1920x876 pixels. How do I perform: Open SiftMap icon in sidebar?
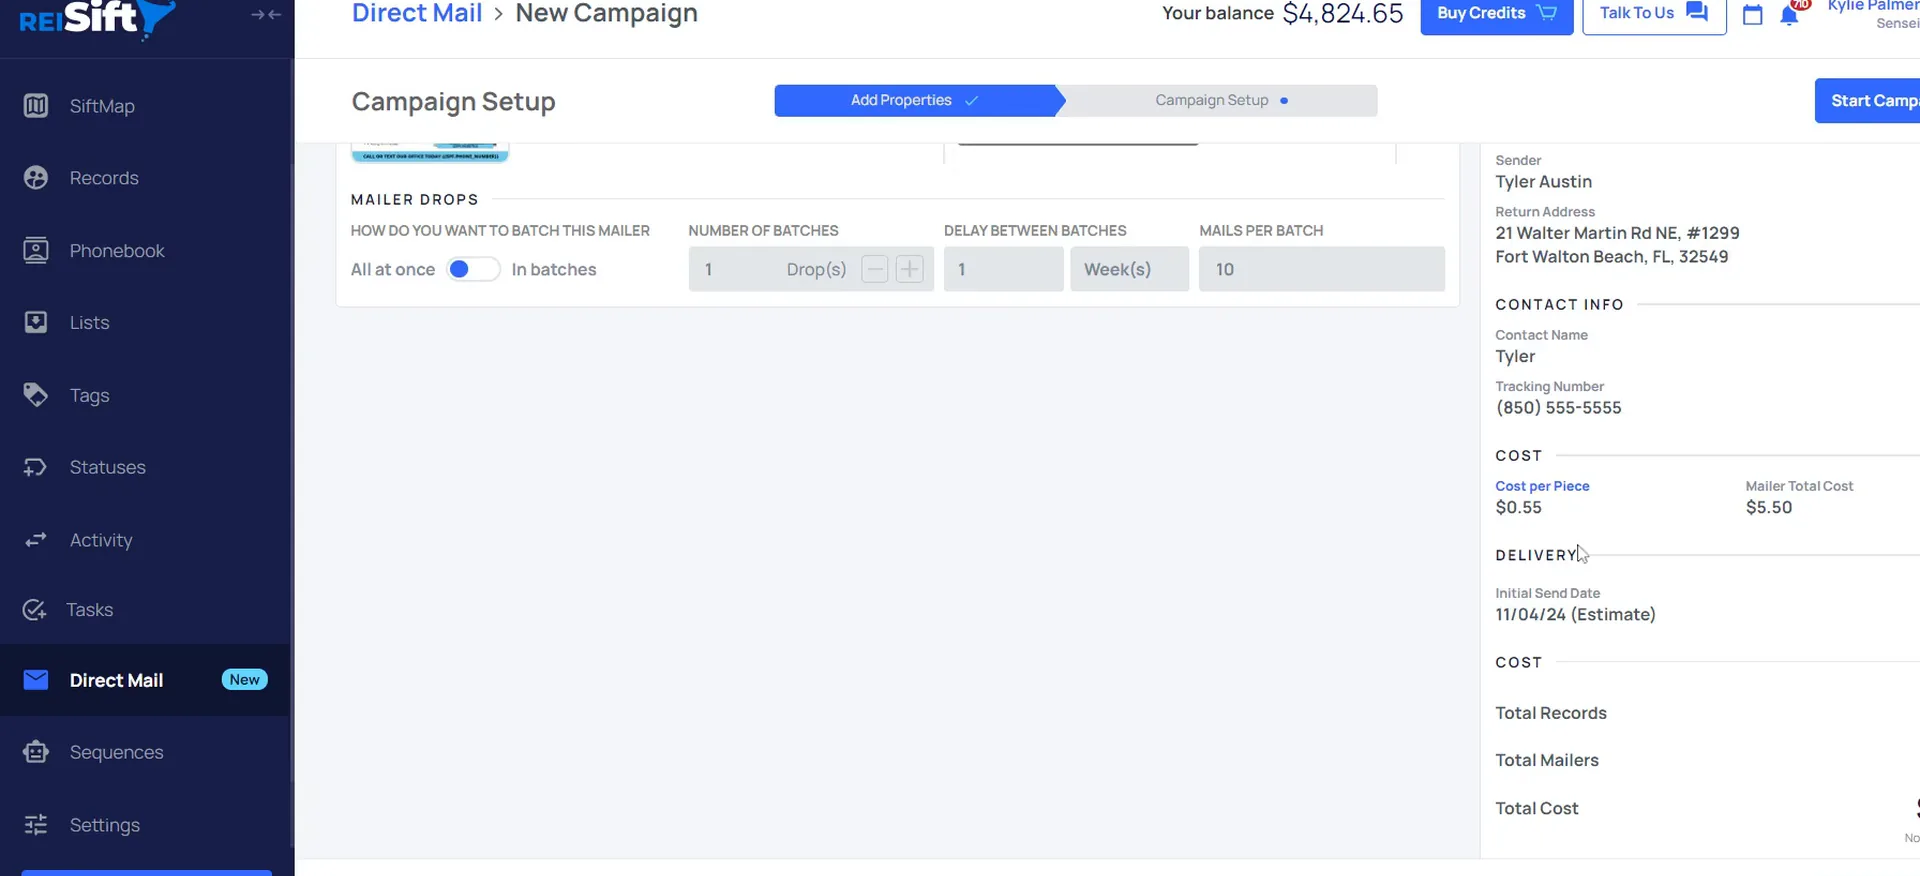point(36,106)
